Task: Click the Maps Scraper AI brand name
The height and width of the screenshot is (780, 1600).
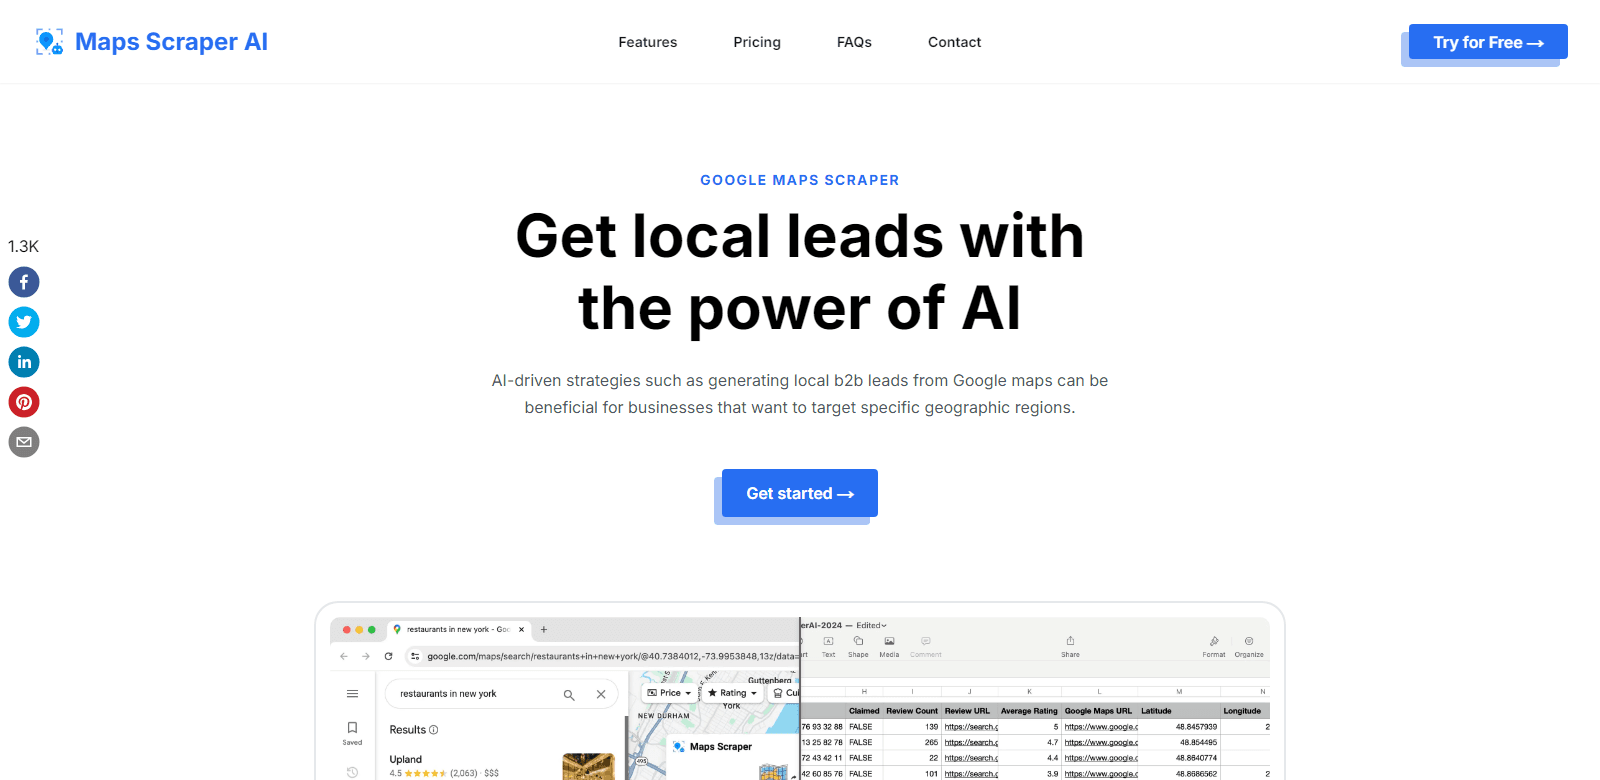Action: pyautogui.click(x=171, y=42)
